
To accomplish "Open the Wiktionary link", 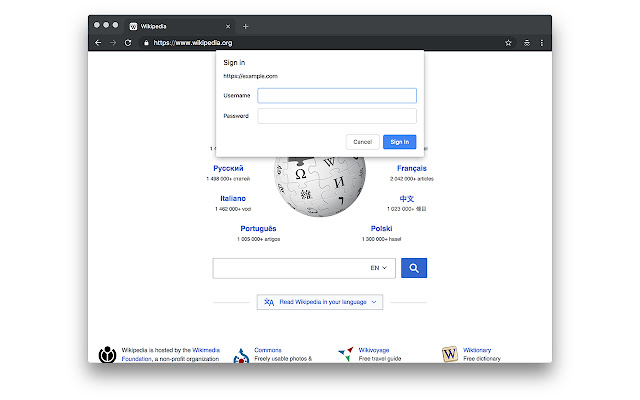I will tap(477, 350).
